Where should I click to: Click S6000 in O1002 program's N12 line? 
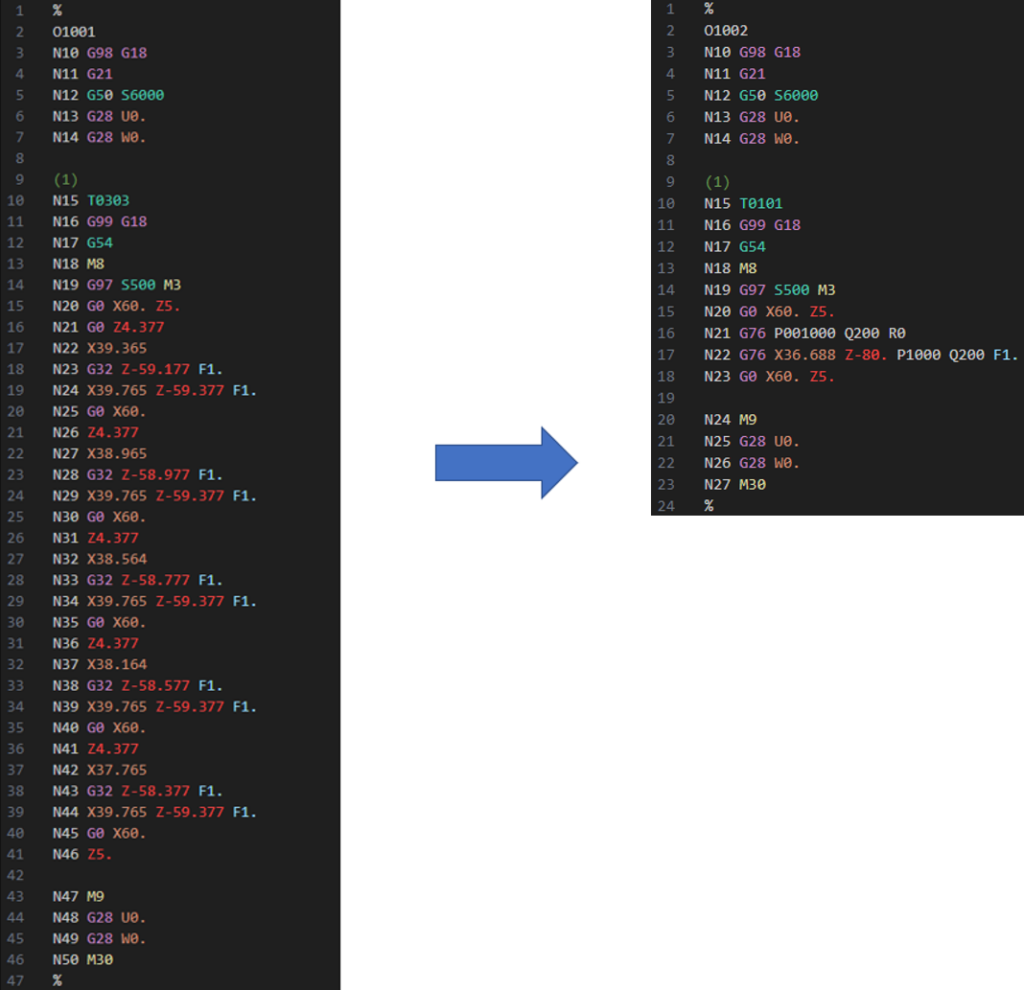(x=796, y=95)
